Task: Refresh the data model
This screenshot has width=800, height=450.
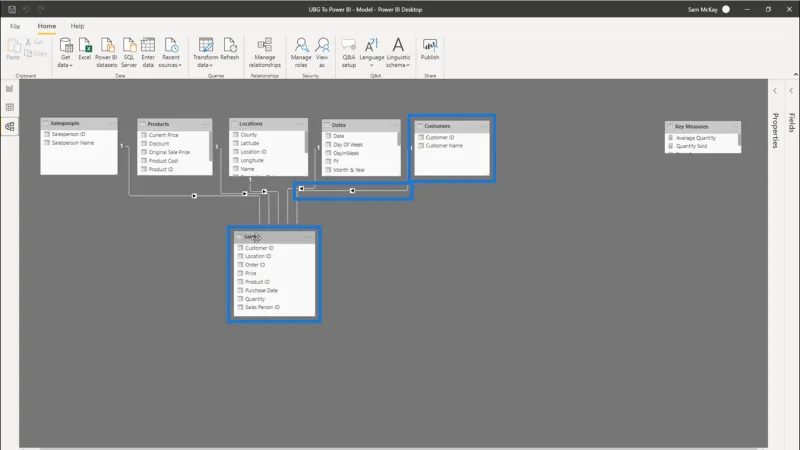Action: point(230,49)
